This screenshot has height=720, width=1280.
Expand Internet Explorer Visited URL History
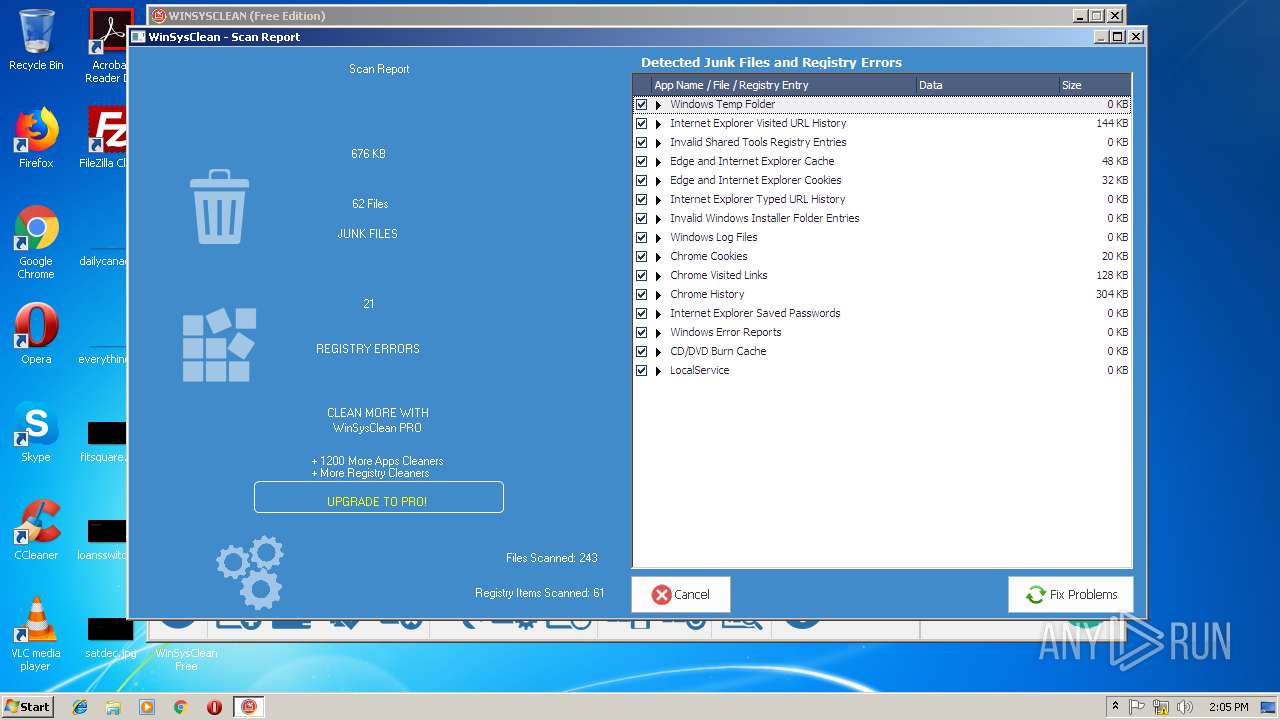(658, 124)
